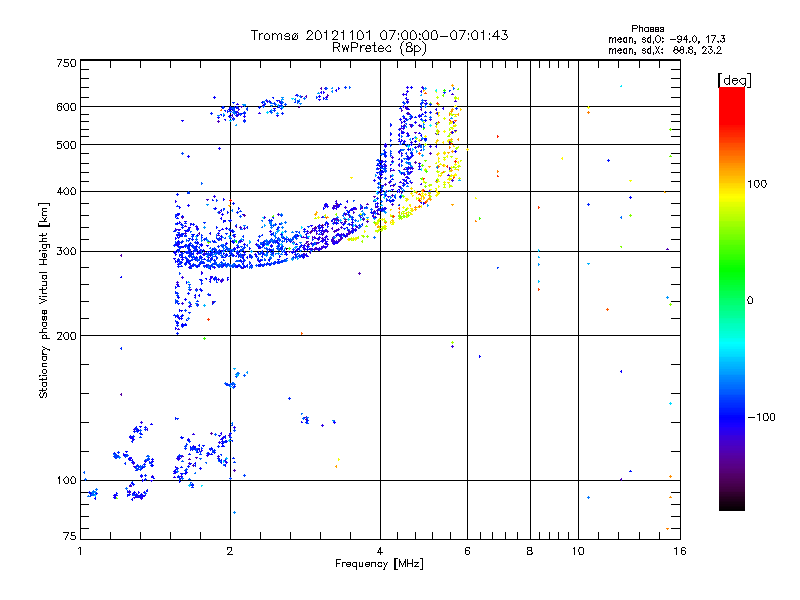This screenshot has width=800, height=600.
Task: Click the colorbar label '100'
Action: 757,184
